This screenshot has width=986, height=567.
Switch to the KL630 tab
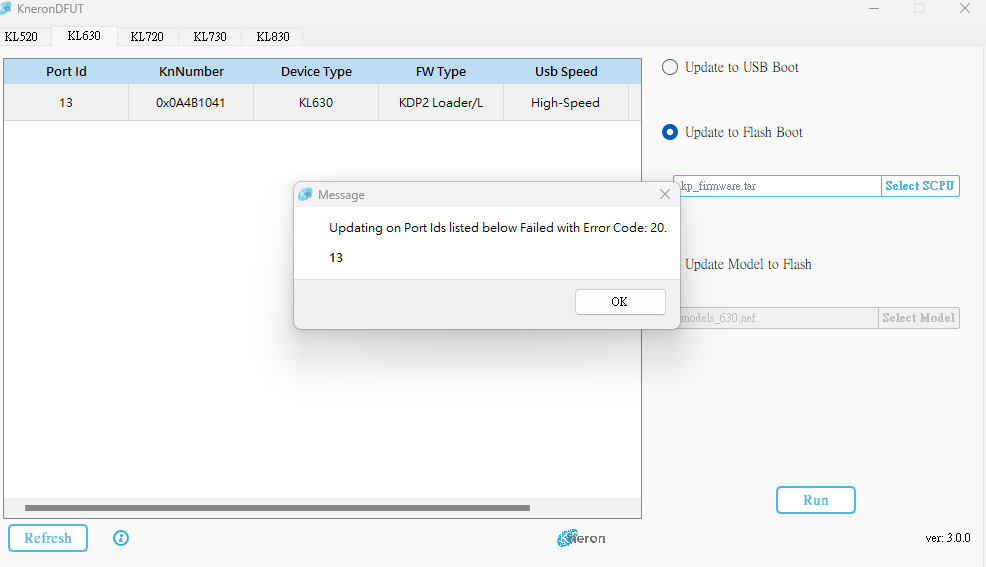(84, 36)
